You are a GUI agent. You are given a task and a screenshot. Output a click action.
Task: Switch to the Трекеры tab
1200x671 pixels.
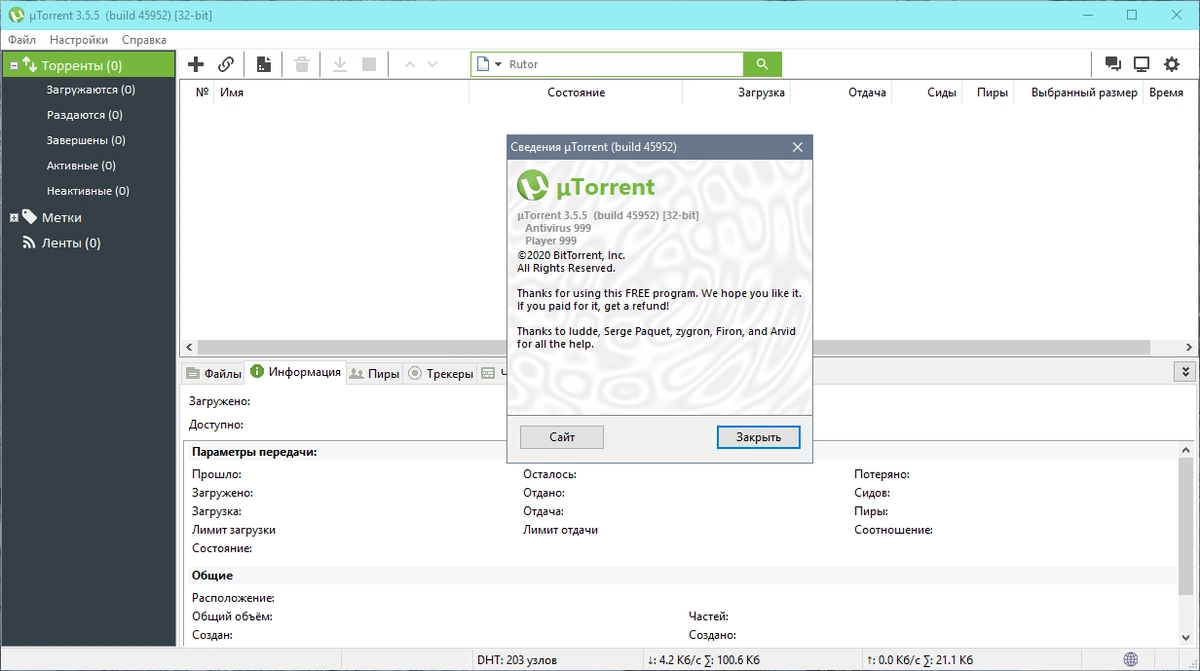440,373
